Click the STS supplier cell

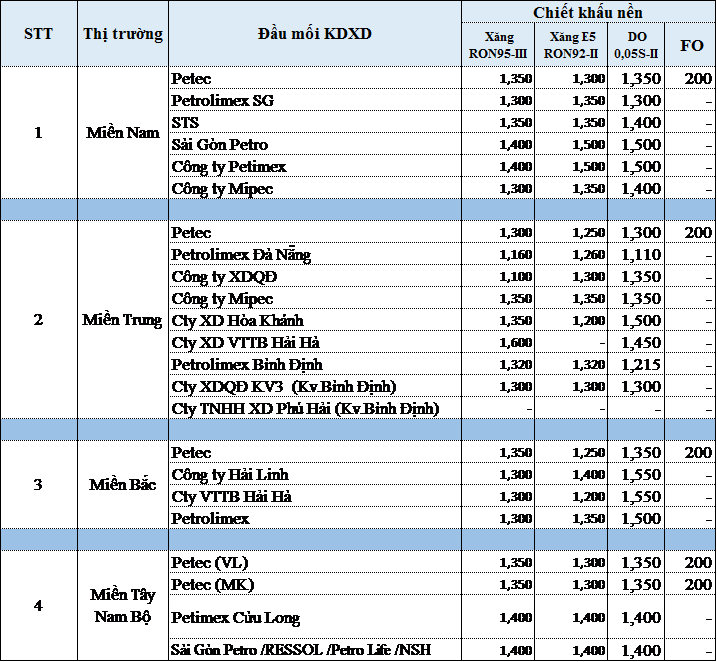[315, 122]
